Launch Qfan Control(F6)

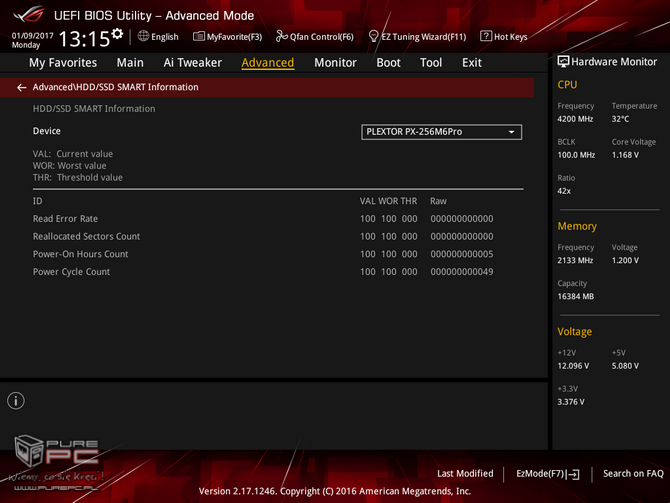[315, 37]
